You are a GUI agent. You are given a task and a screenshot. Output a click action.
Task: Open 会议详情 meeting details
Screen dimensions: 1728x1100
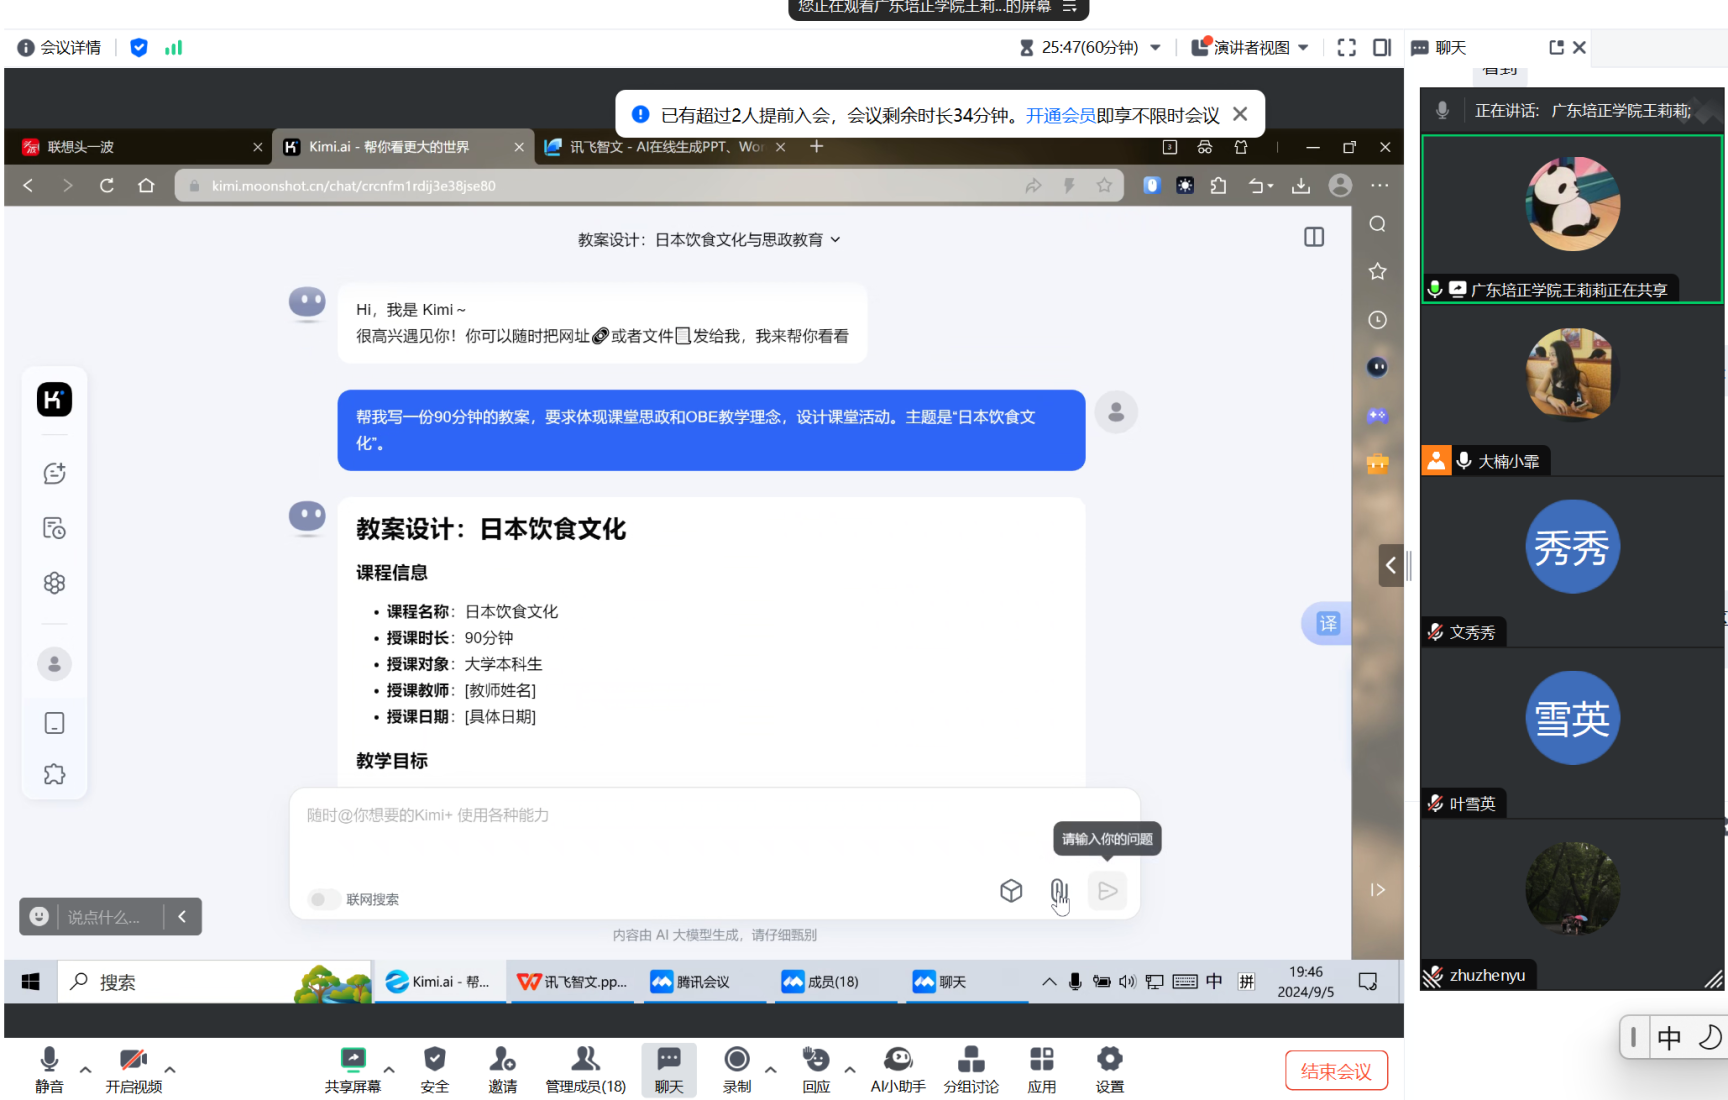(60, 48)
